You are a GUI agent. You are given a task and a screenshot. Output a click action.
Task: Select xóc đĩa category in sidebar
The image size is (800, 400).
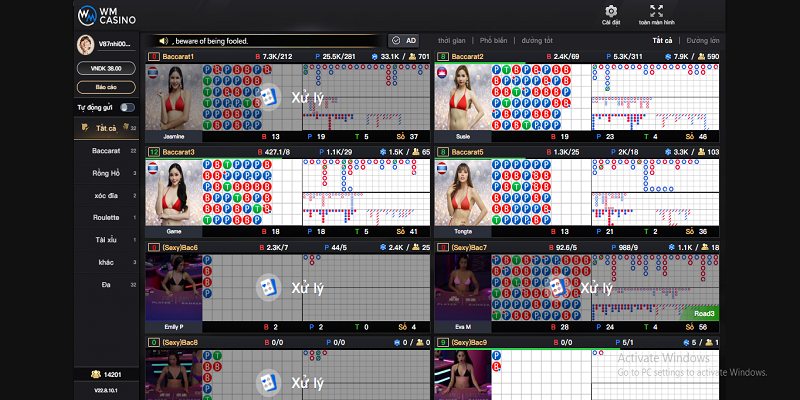click(x=106, y=195)
